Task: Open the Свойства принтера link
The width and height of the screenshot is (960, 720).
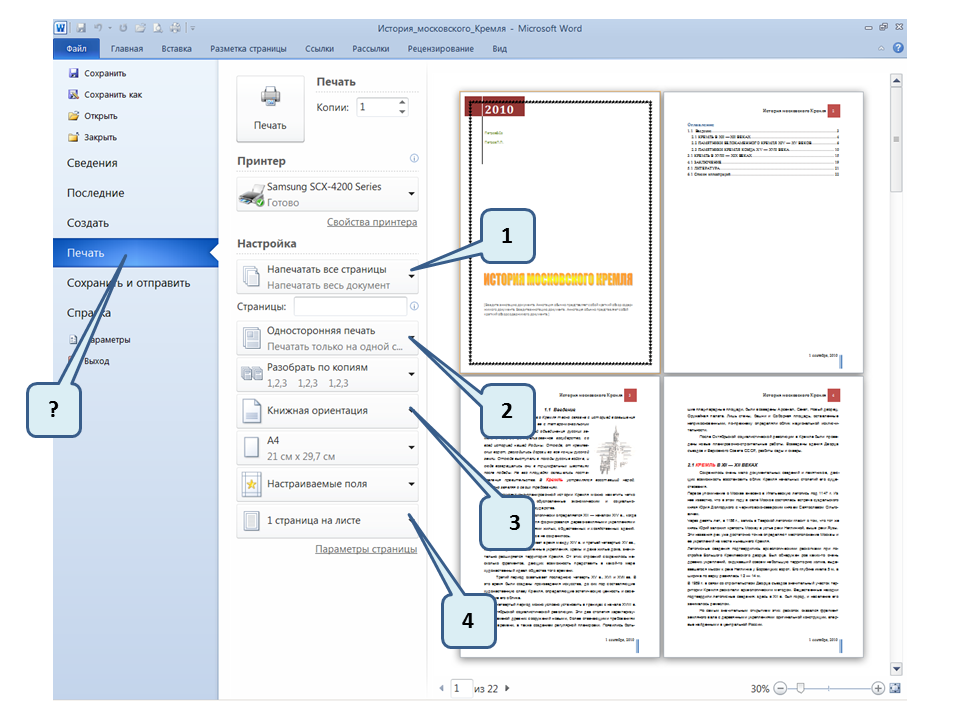Action: tap(371, 222)
